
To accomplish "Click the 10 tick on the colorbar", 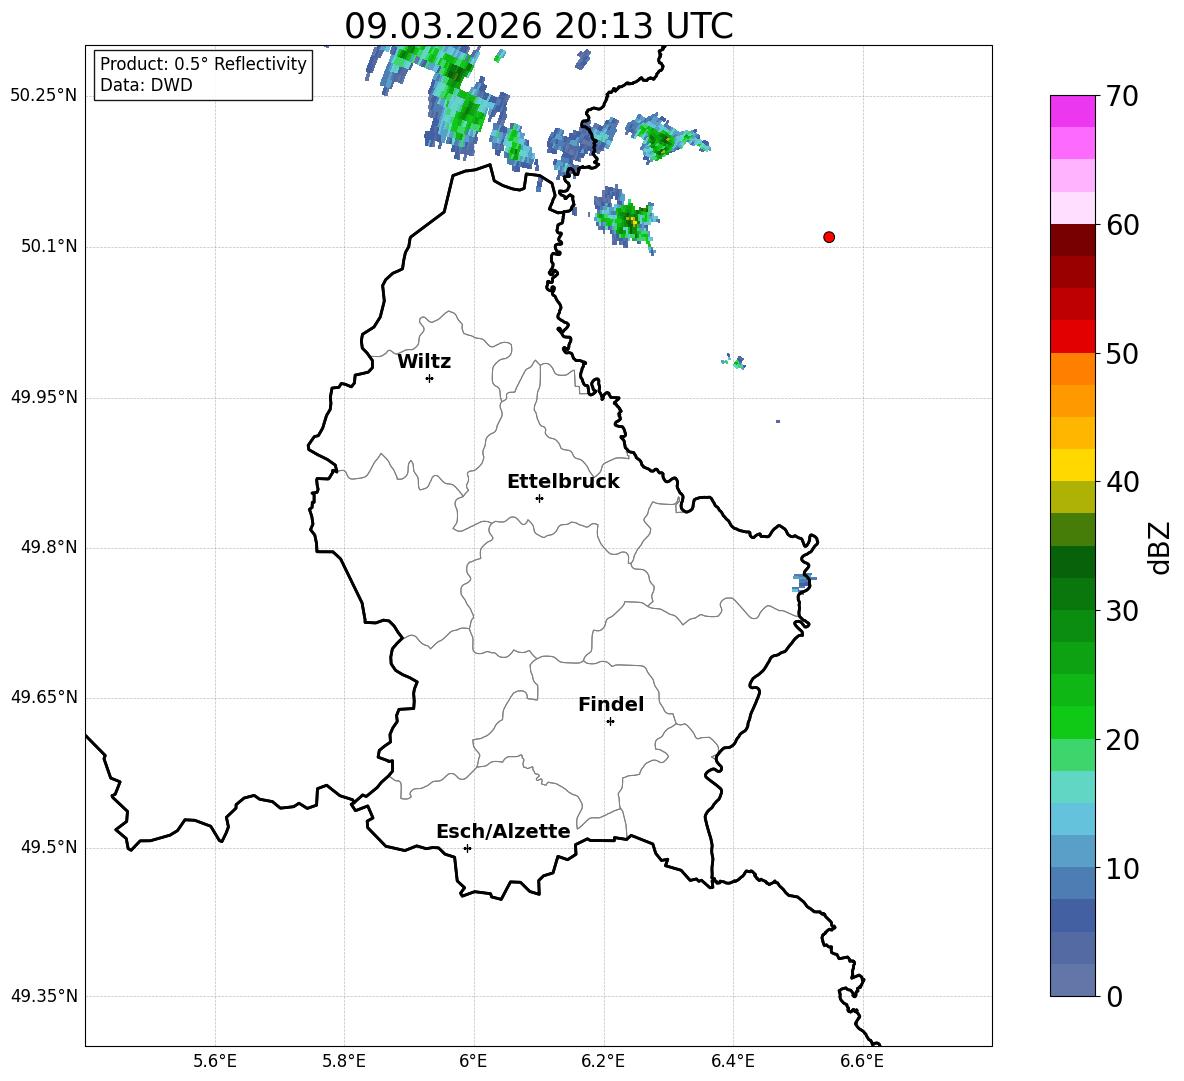I will (1122, 868).
